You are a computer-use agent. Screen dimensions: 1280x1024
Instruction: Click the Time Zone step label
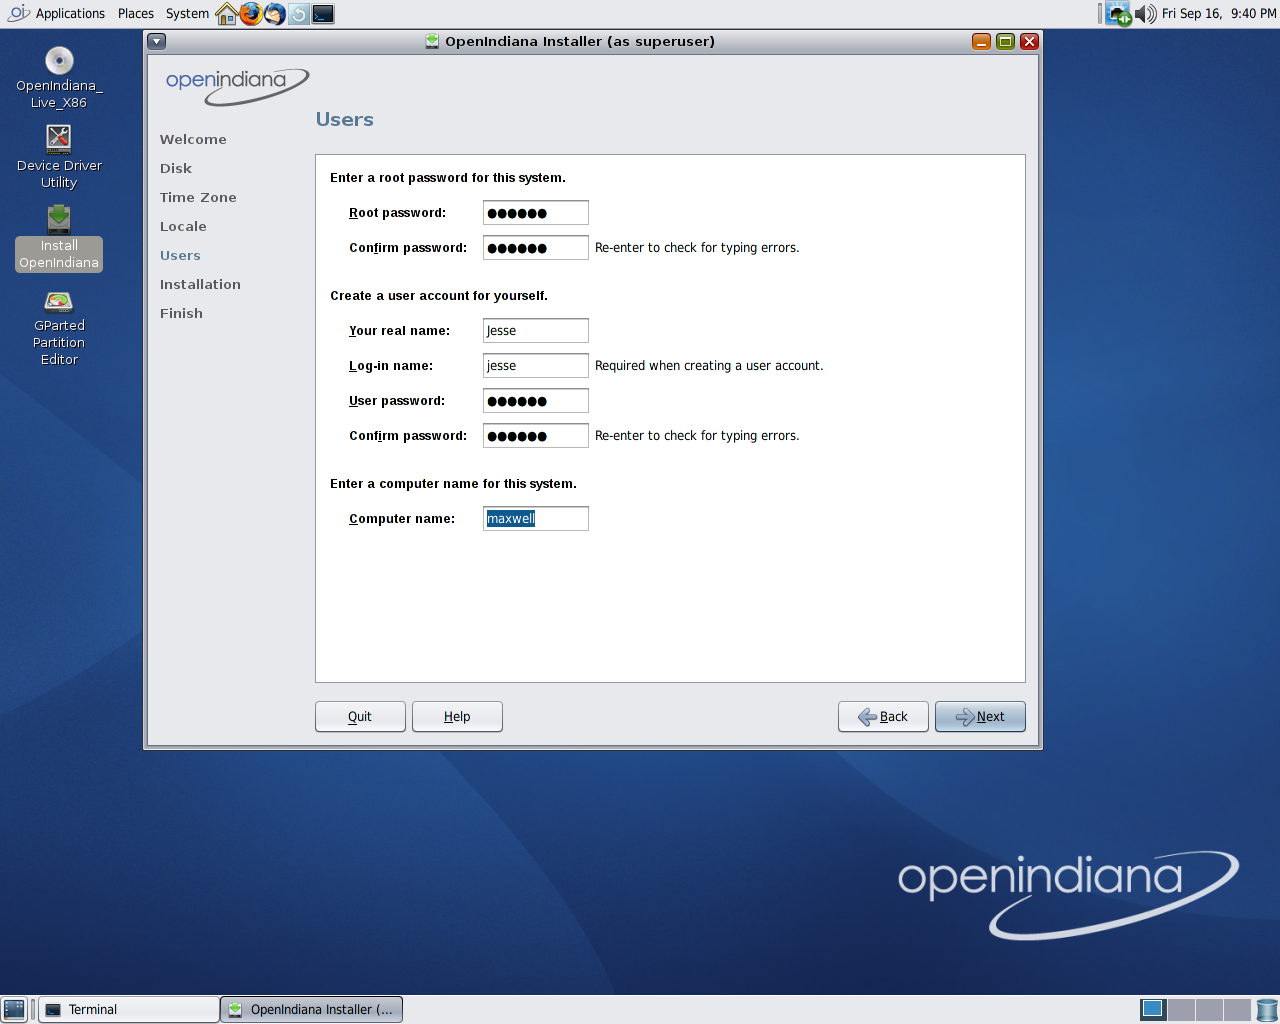(198, 198)
